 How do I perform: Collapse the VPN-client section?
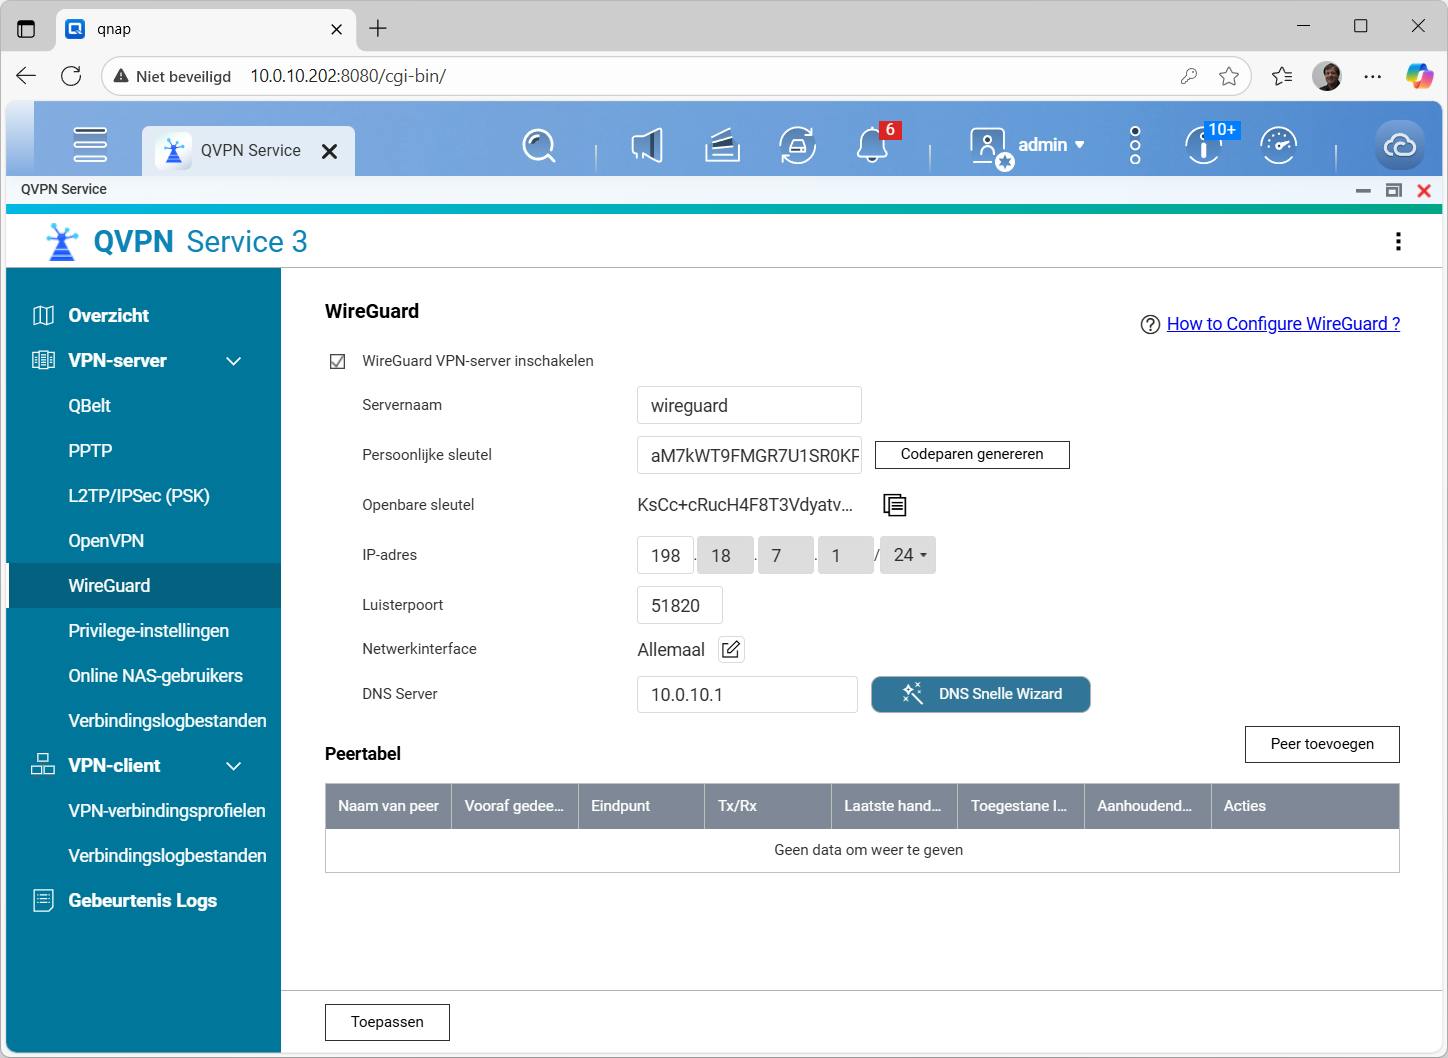coord(234,766)
